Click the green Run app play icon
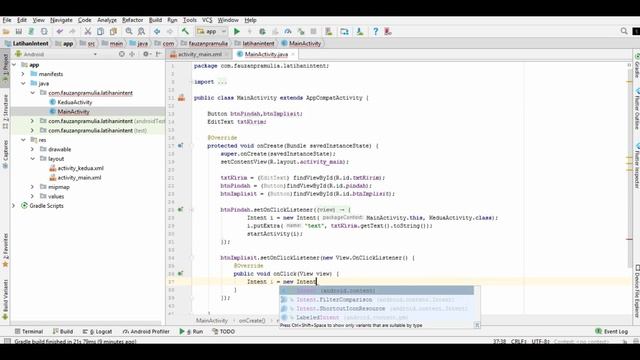640x360 pixels. click(x=237, y=31)
